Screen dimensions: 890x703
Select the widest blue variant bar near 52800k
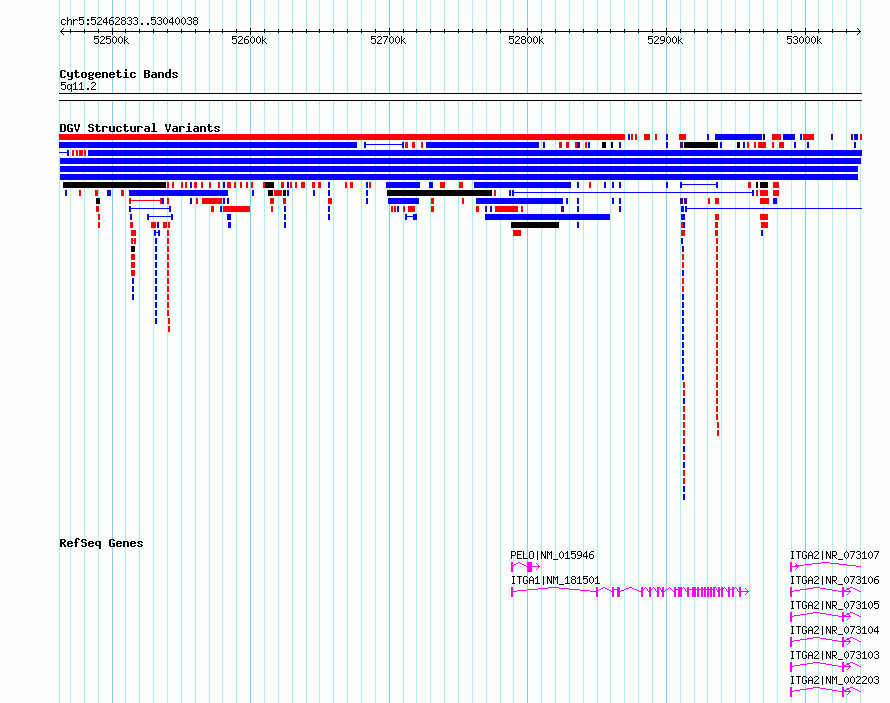coord(548,217)
